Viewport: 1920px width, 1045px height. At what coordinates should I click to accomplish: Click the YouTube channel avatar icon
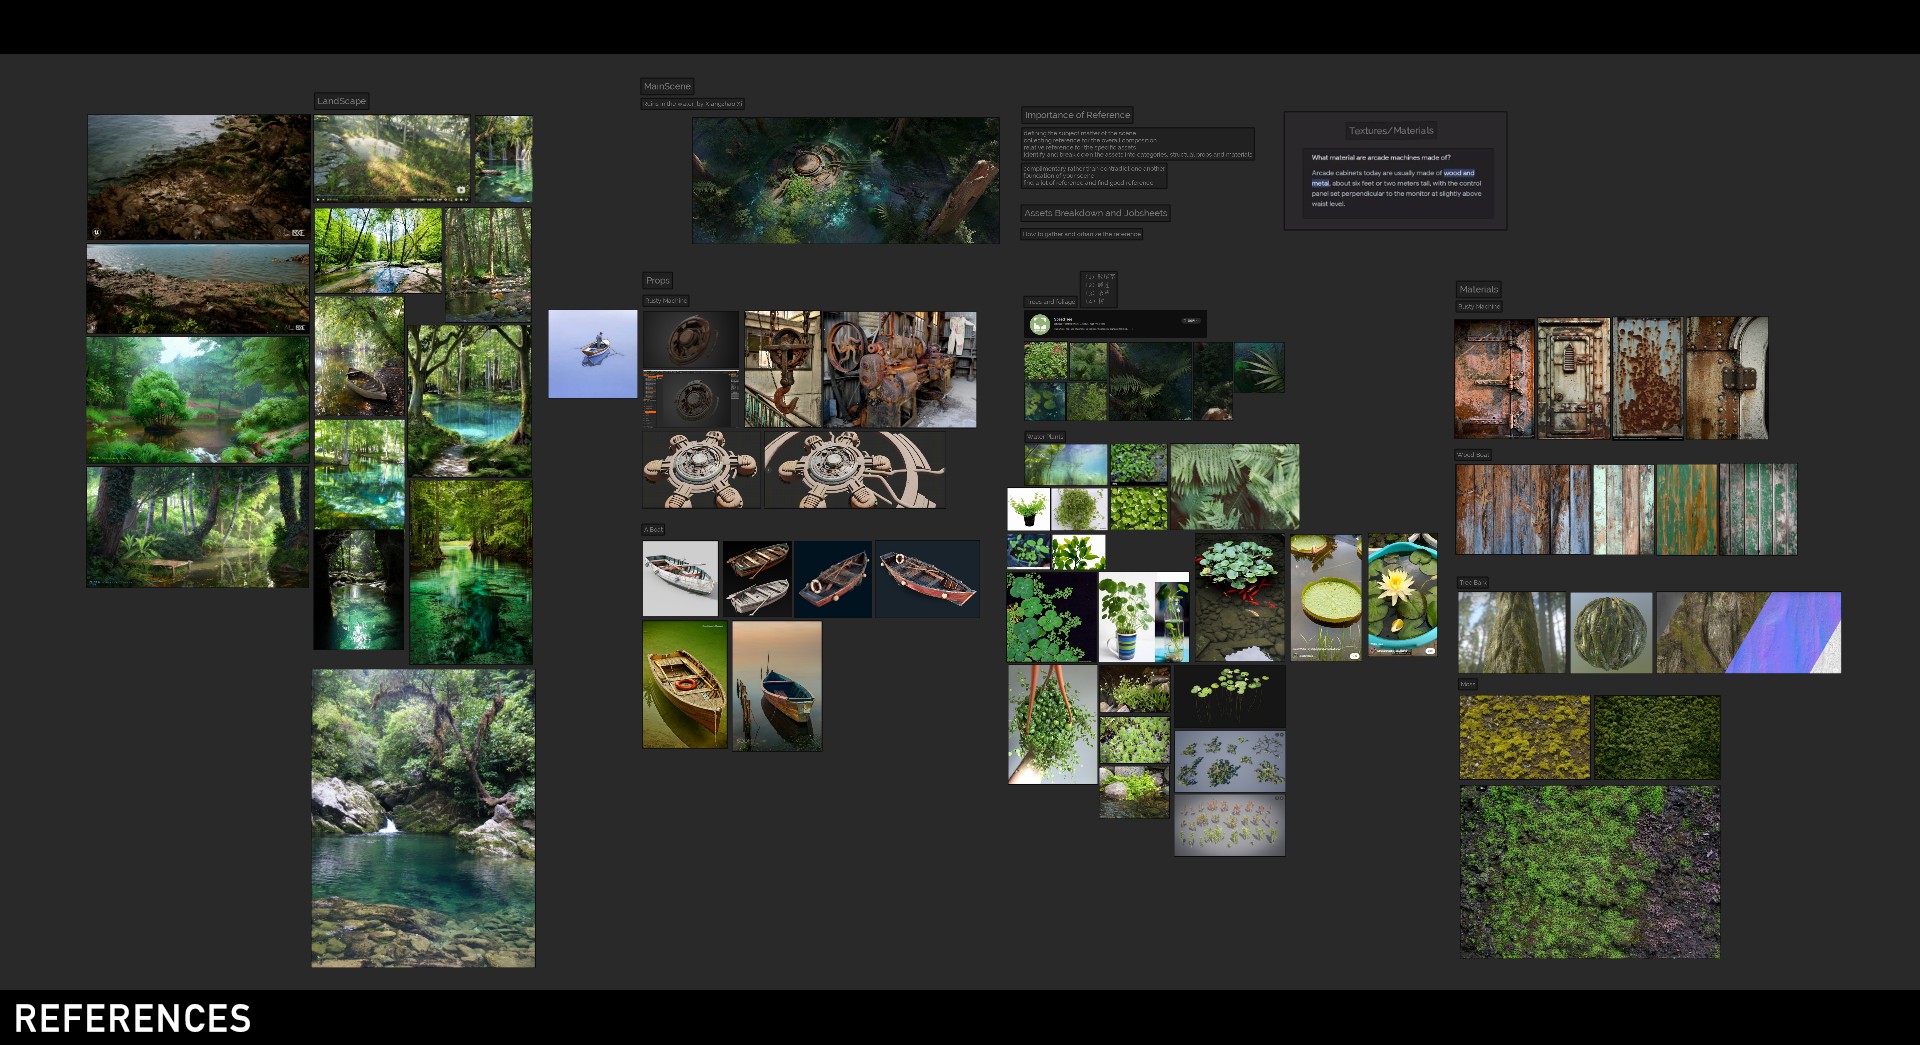coord(1040,324)
